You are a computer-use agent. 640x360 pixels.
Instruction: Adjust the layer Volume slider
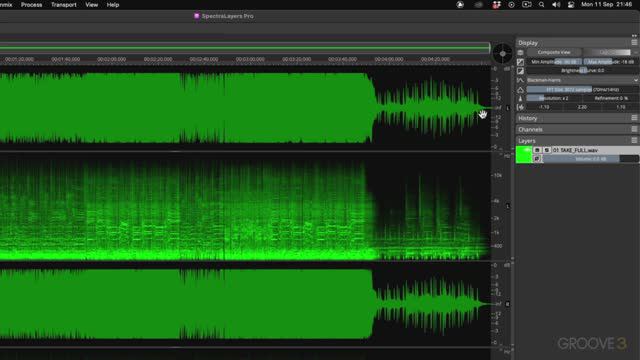pyautogui.click(x=591, y=159)
